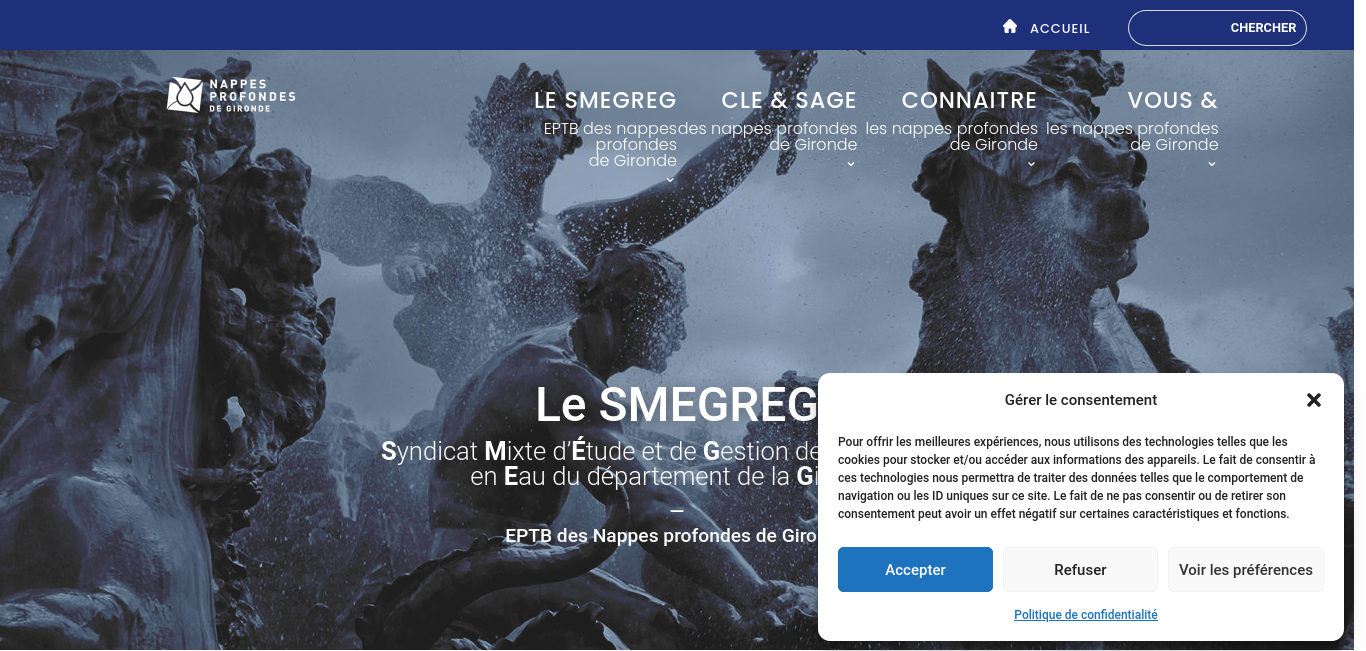Decline cookies with the Refuser button

[x=1080, y=569]
